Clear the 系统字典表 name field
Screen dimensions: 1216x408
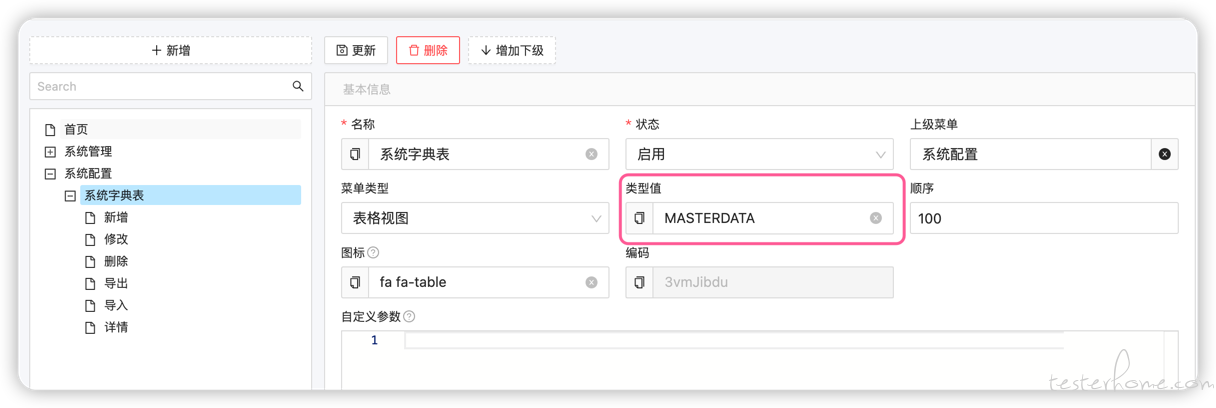pyautogui.click(x=591, y=154)
